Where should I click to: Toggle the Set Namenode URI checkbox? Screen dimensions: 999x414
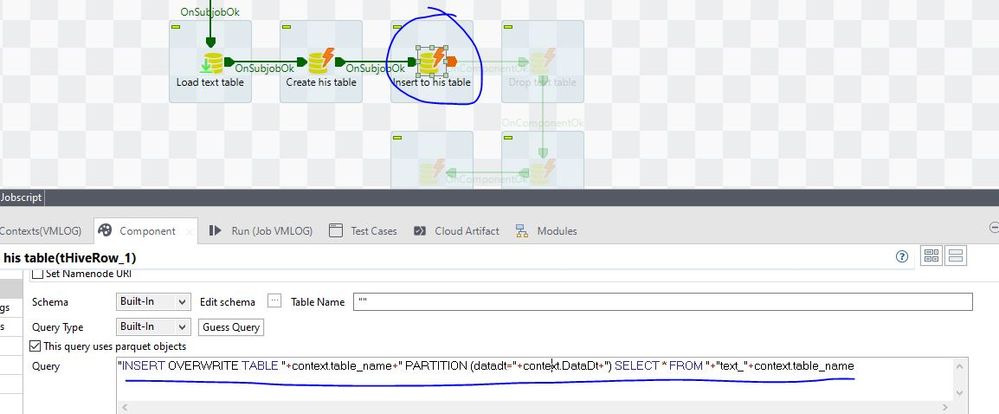(x=38, y=275)
